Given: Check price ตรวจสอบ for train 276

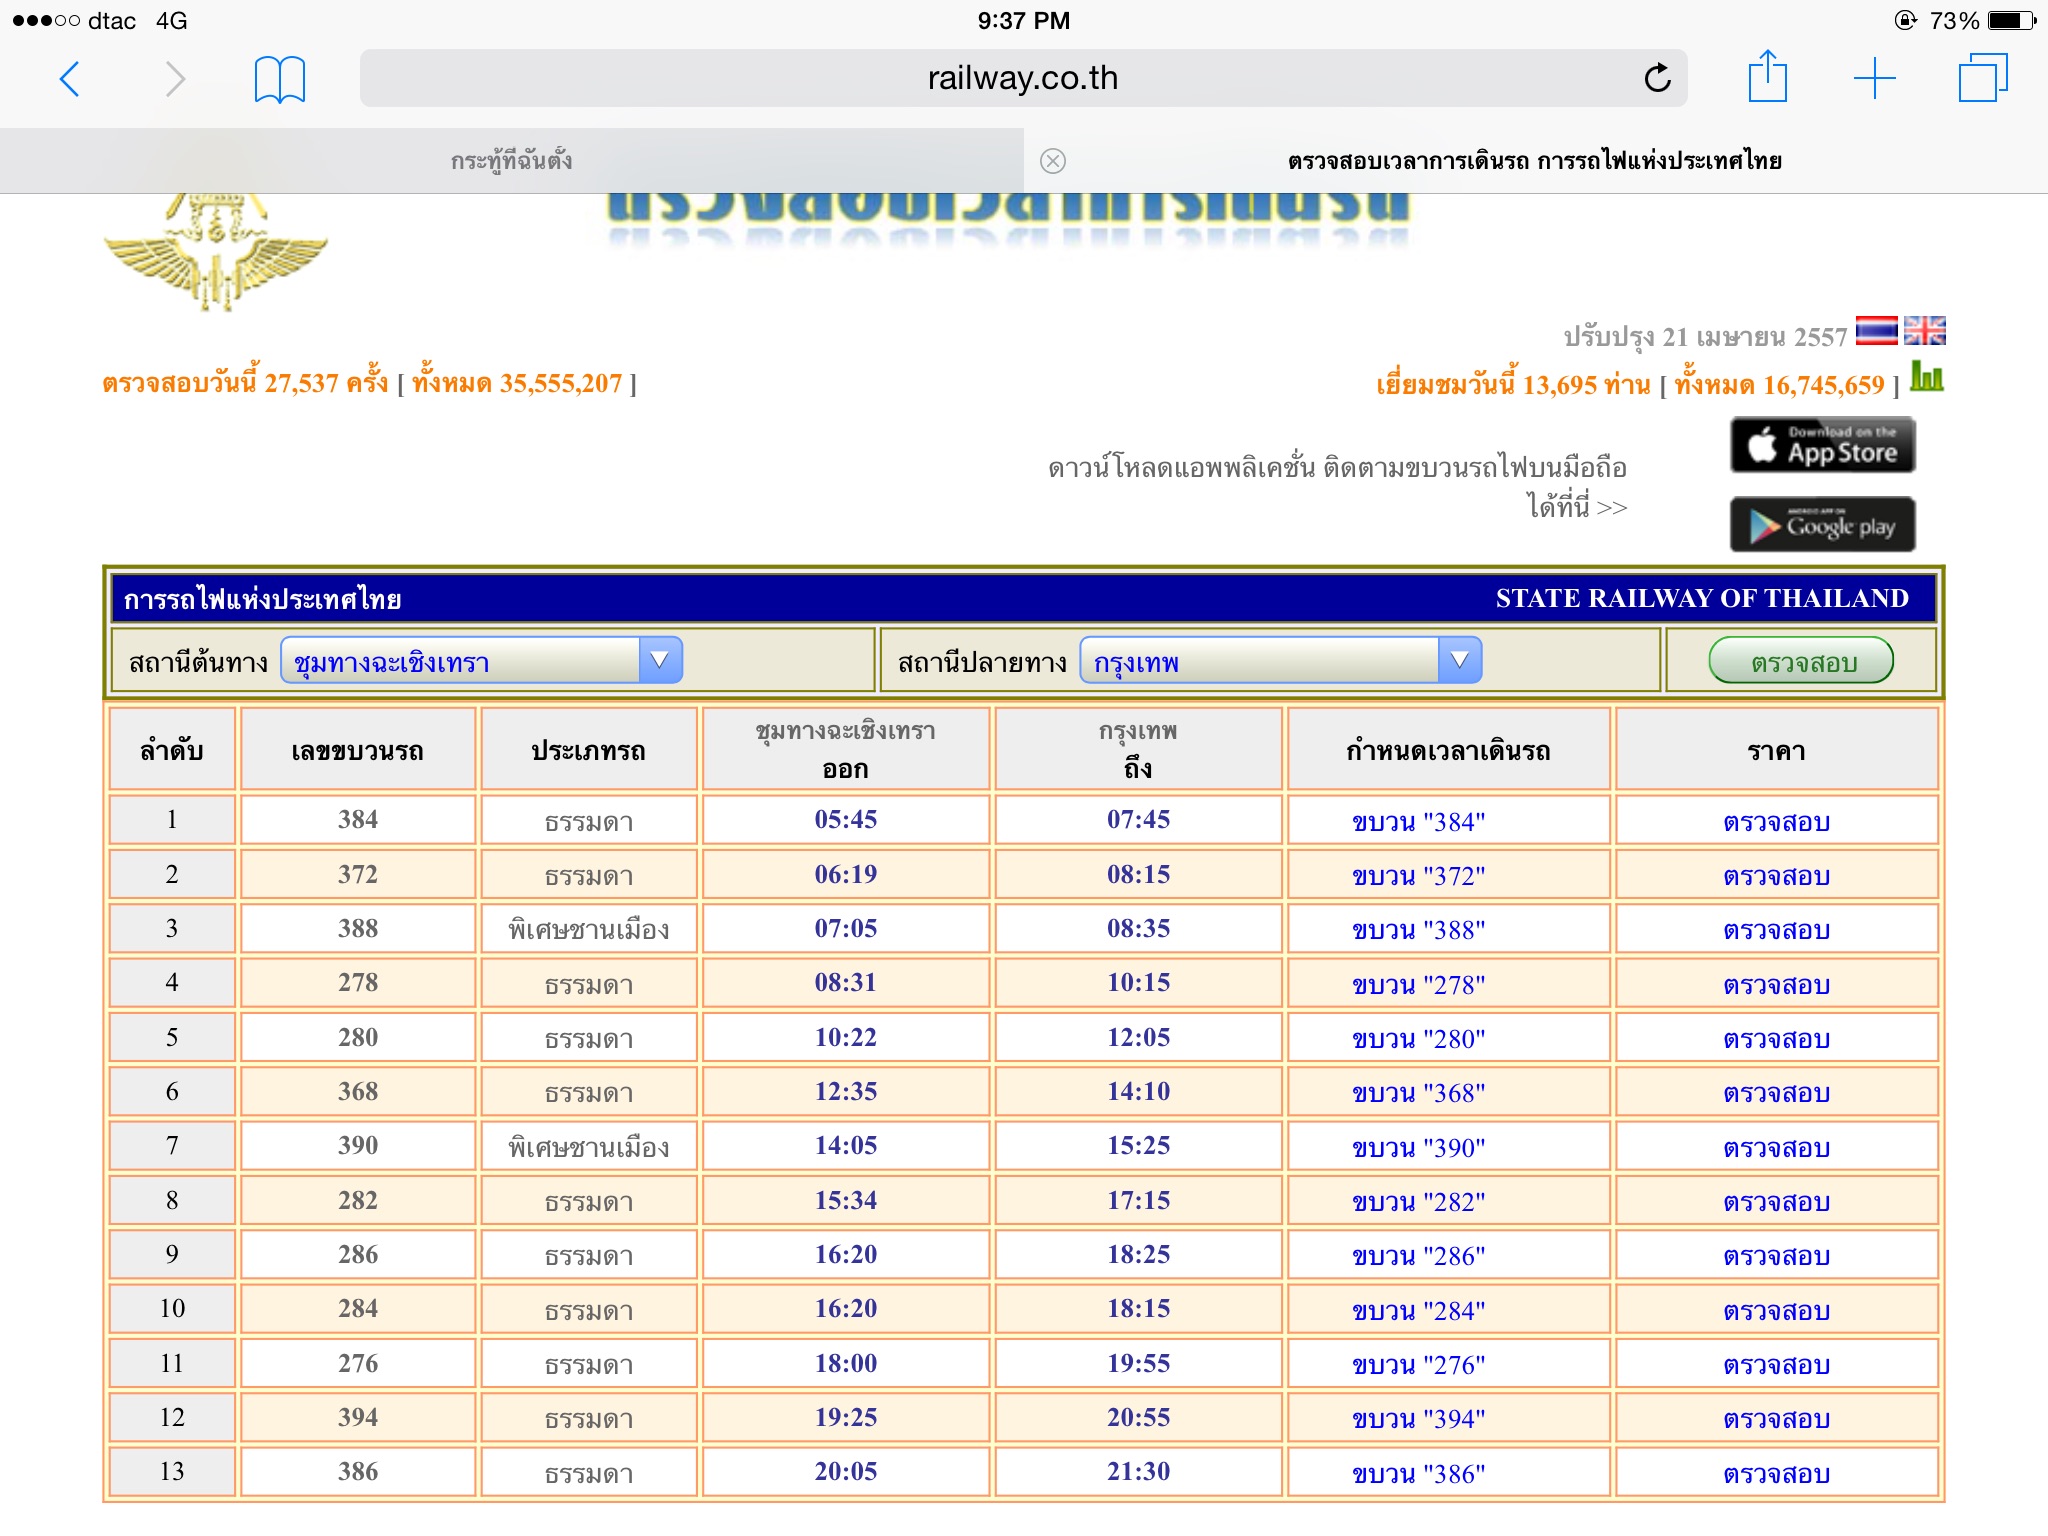Looking at the screenshot, I should point(1776,1365).
